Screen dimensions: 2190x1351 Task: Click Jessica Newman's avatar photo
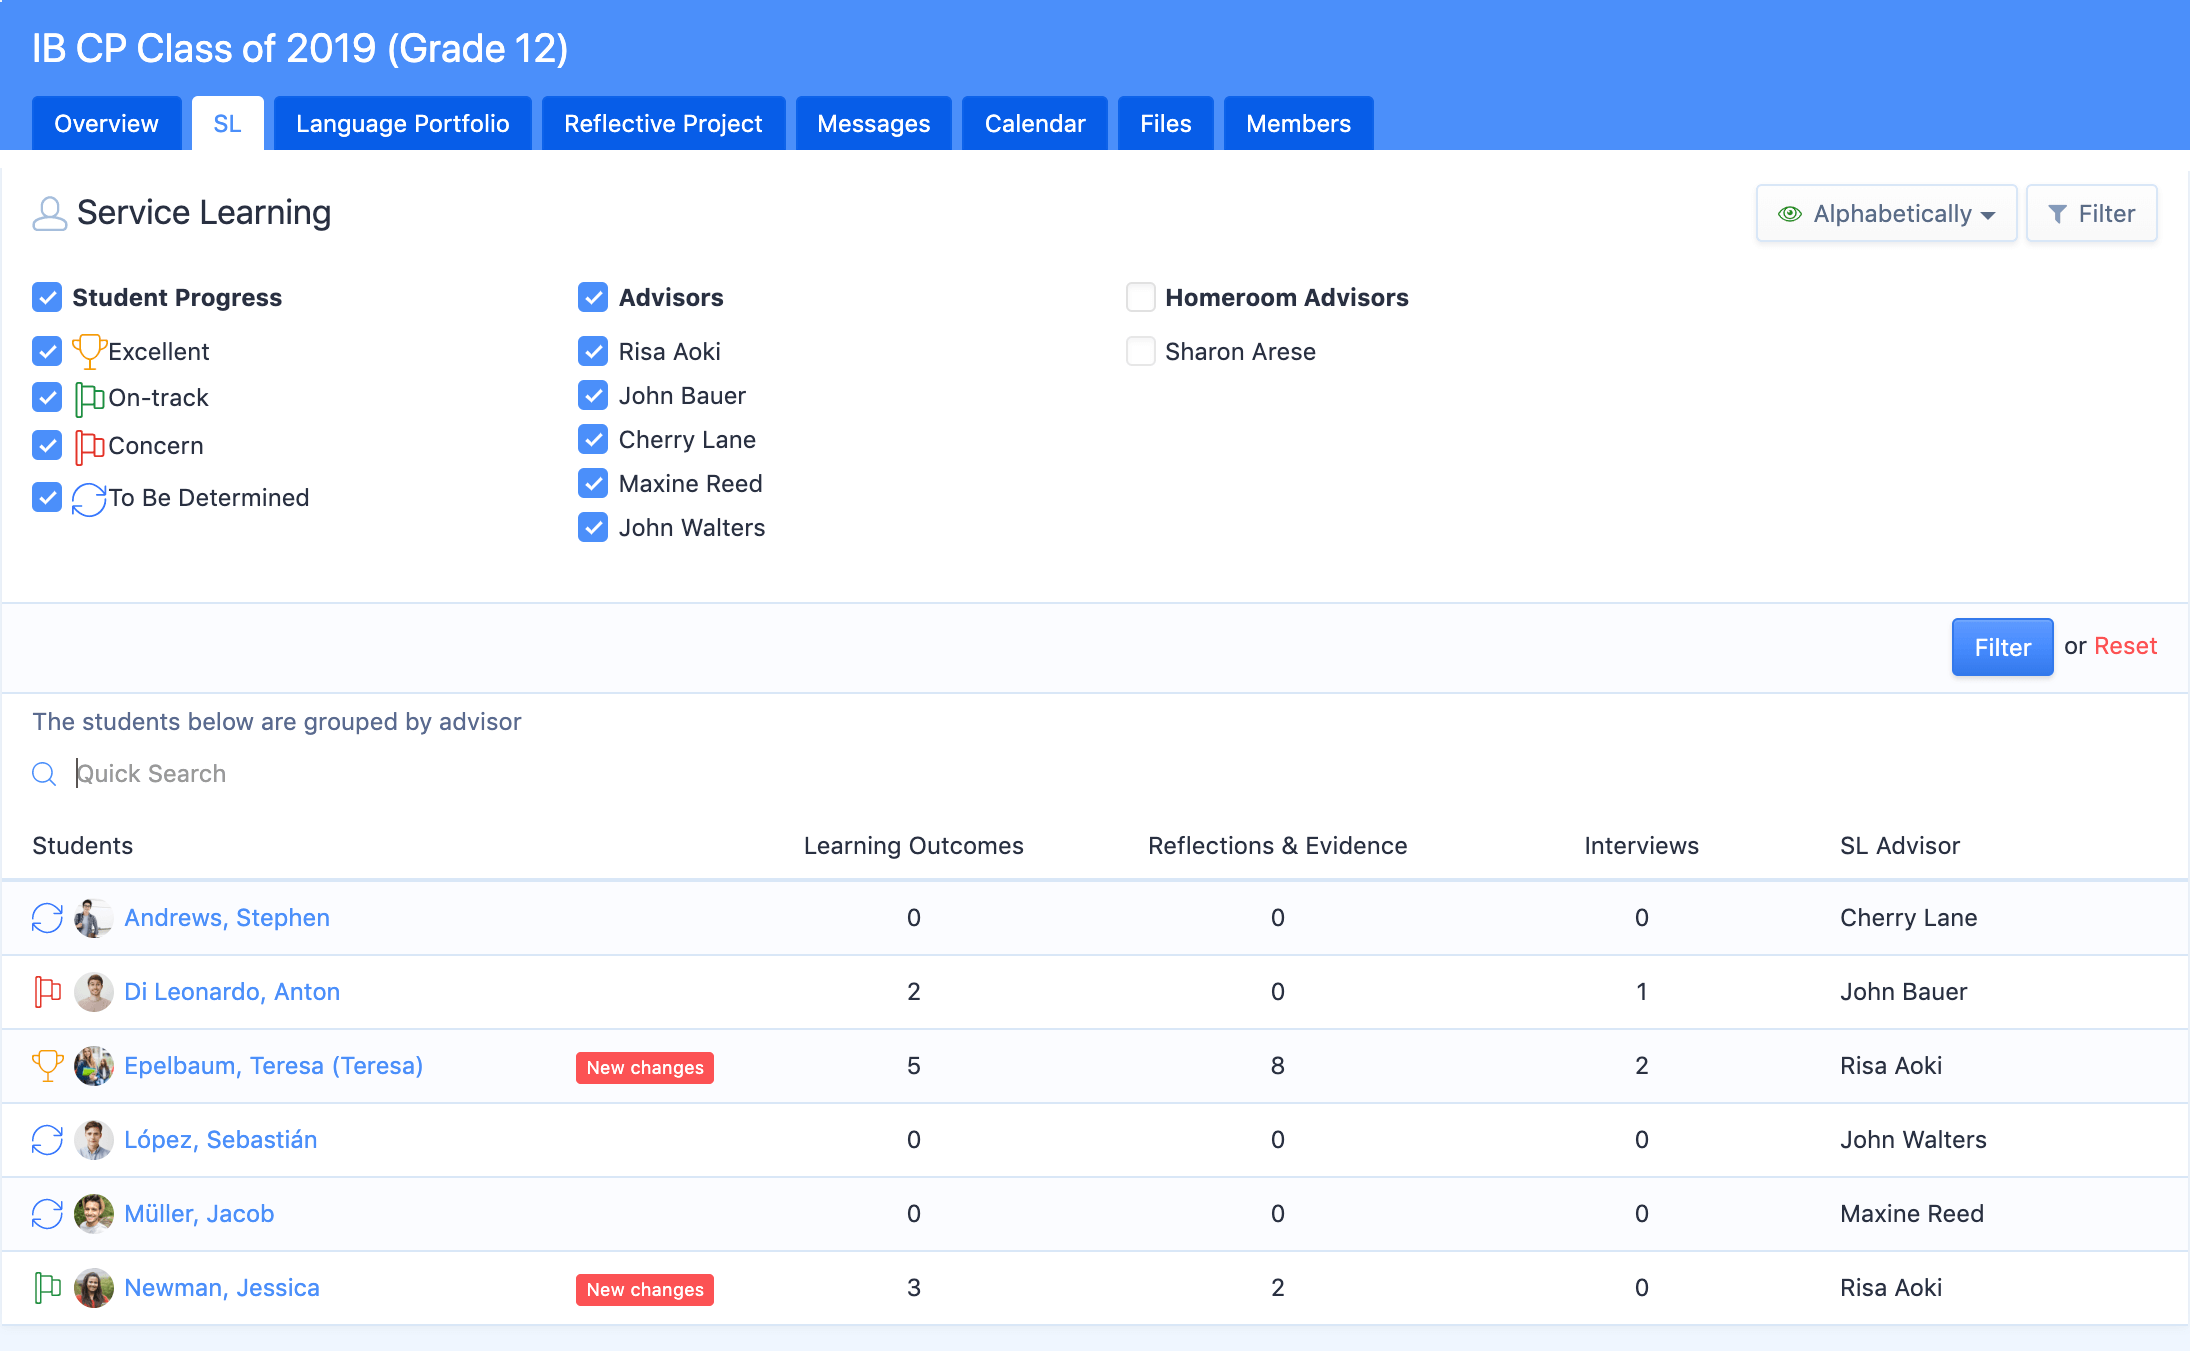[94, 1288]
